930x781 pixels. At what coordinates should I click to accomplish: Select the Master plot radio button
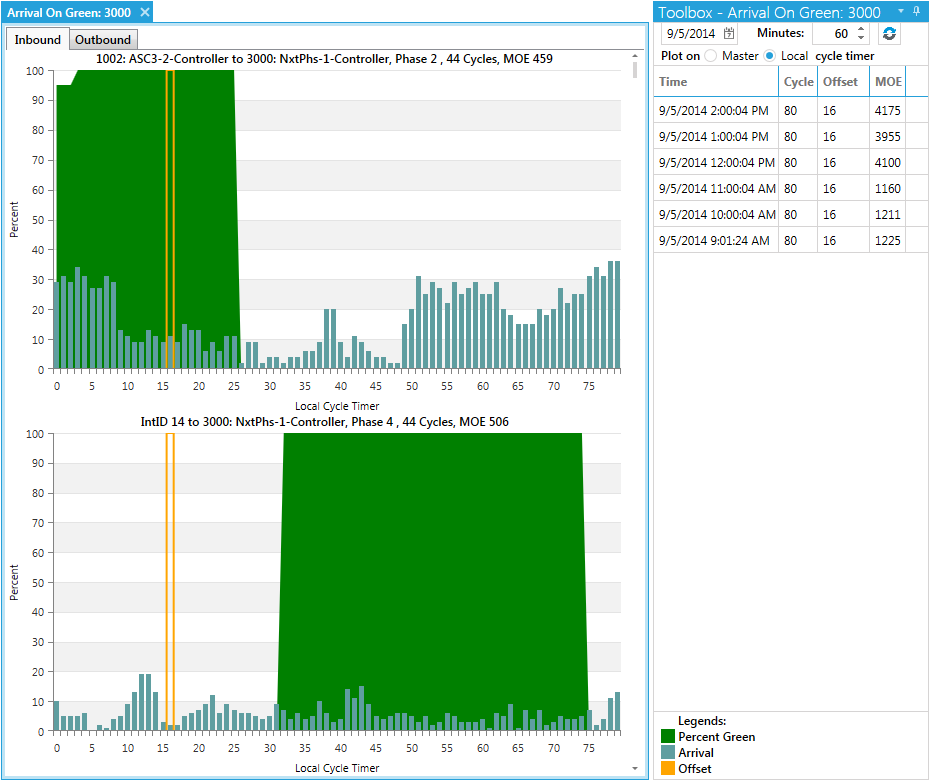(x=710, y=56)
